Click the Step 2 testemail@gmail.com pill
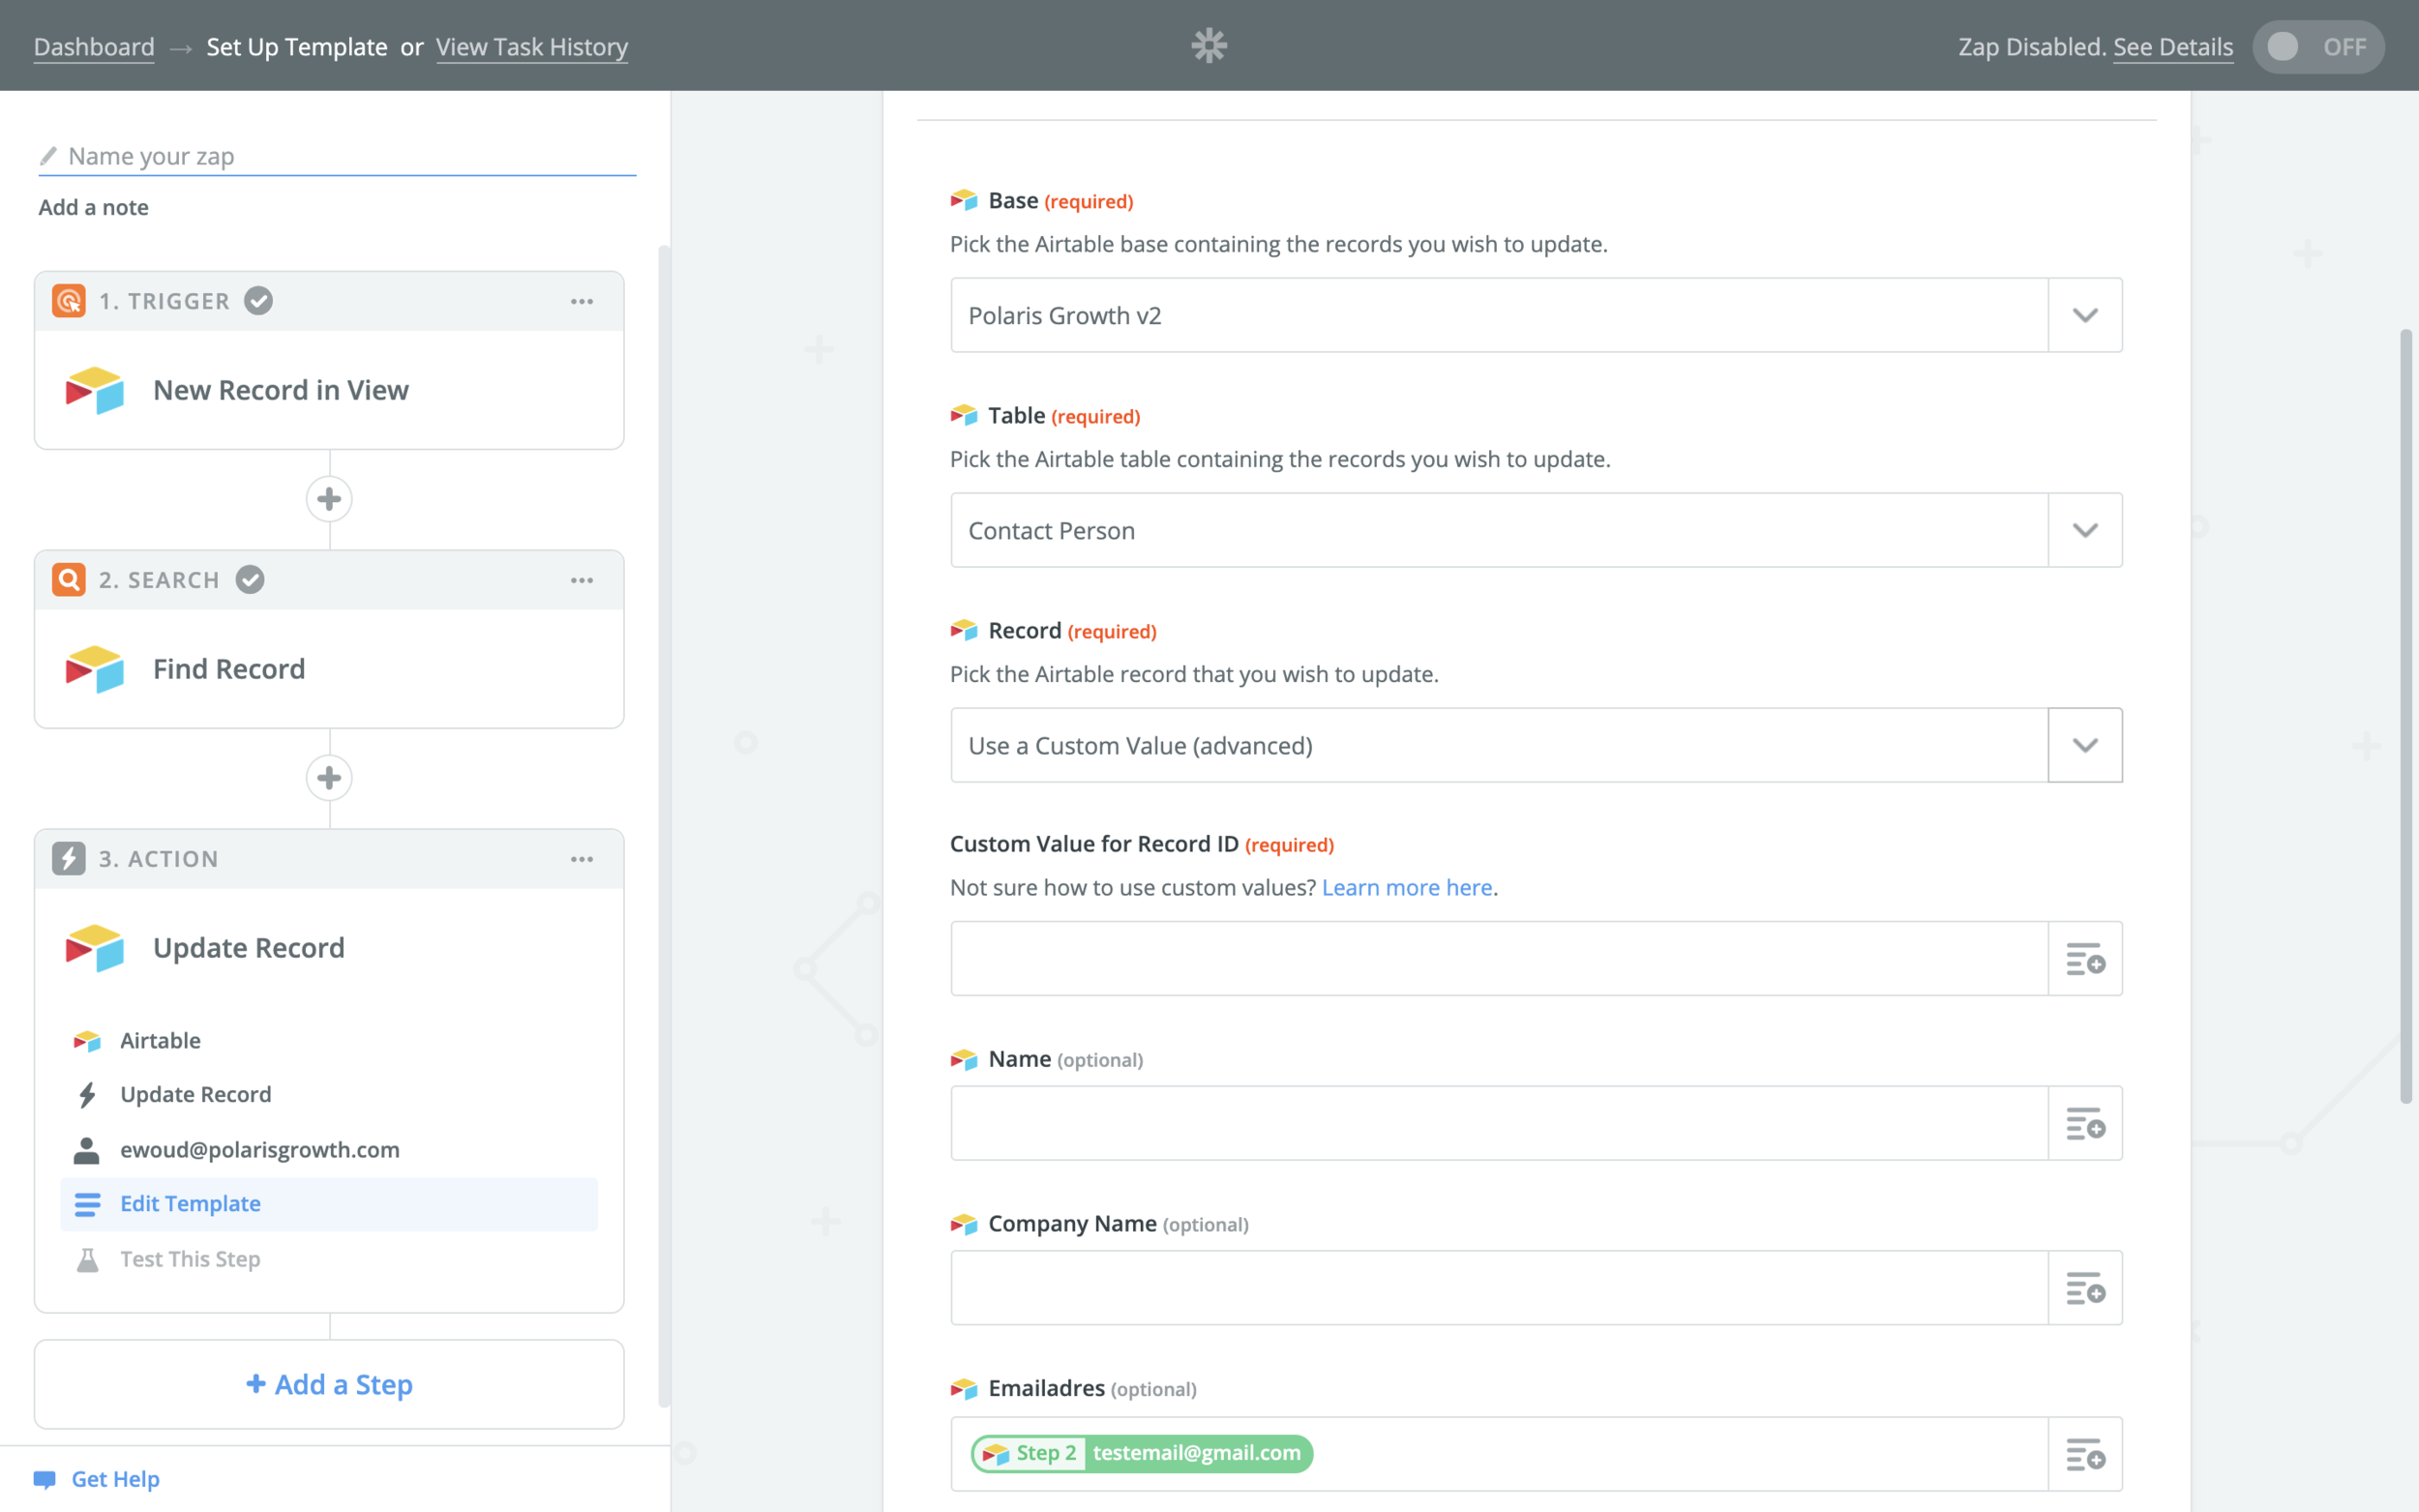 (x=1141, y=1453)
